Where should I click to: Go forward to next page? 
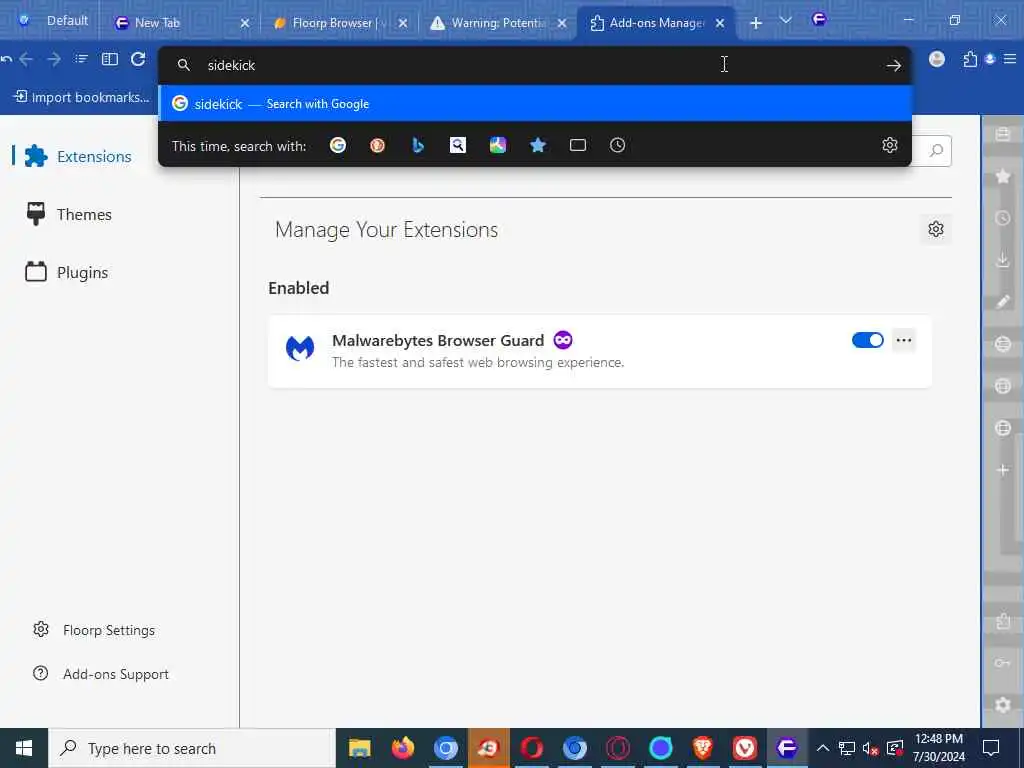click(x=54, y=59)
